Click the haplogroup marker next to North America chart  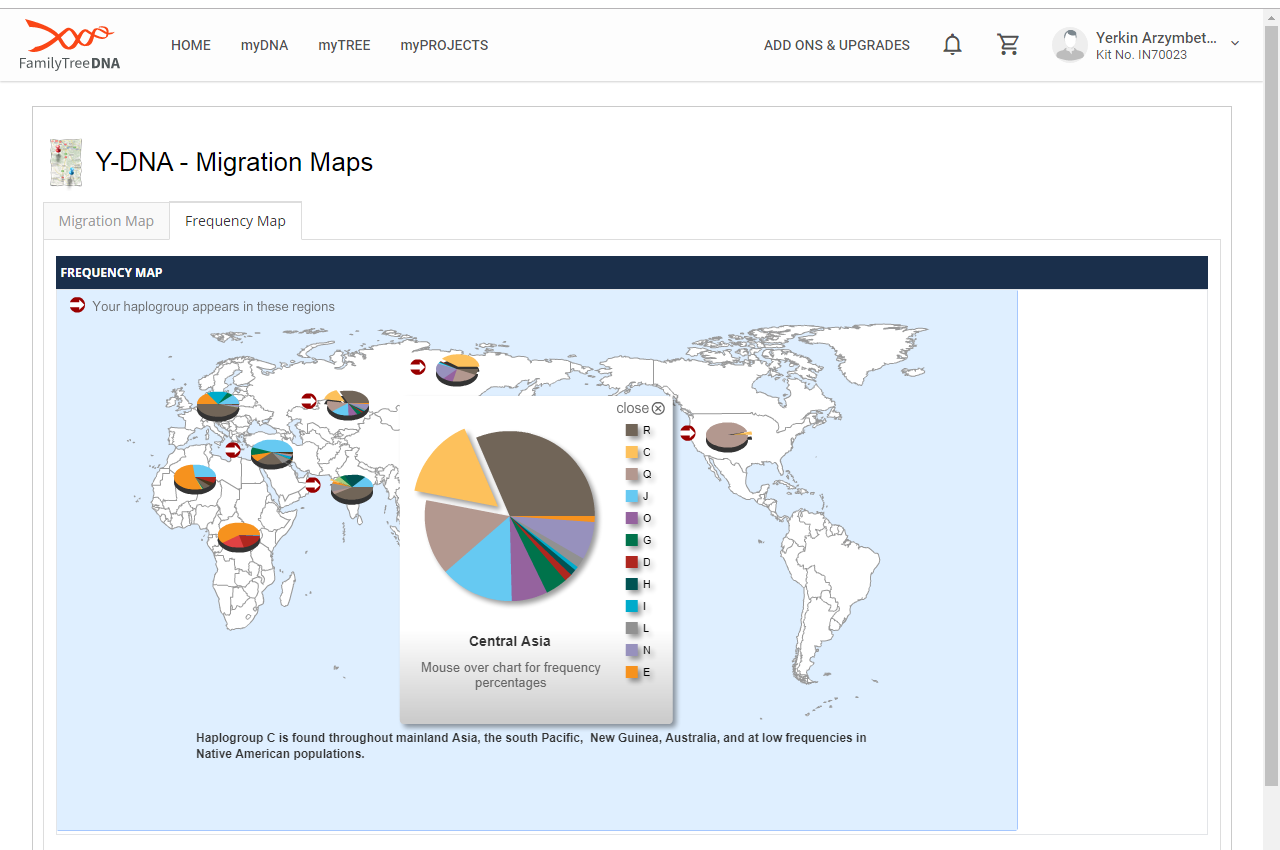(x=688, y=433)
